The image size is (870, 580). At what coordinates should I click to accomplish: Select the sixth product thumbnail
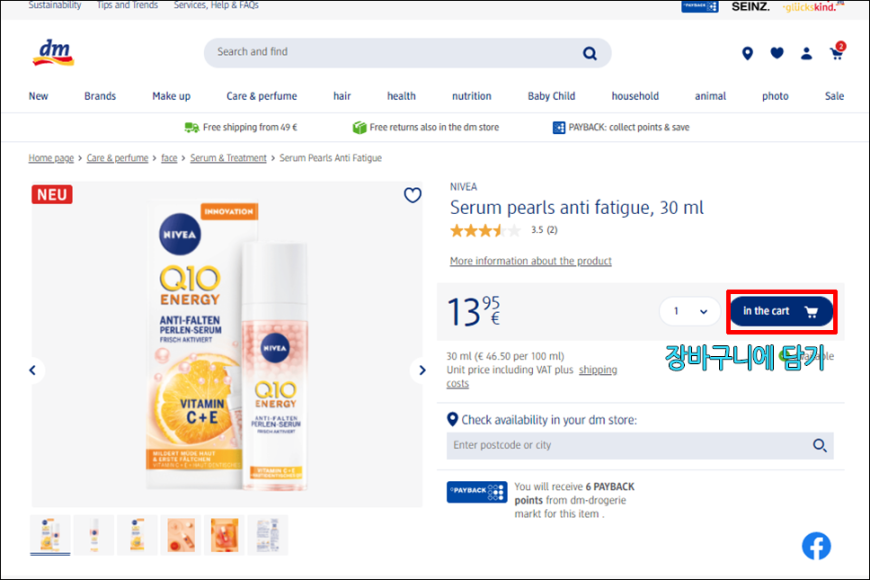click(x=267, y=535)
